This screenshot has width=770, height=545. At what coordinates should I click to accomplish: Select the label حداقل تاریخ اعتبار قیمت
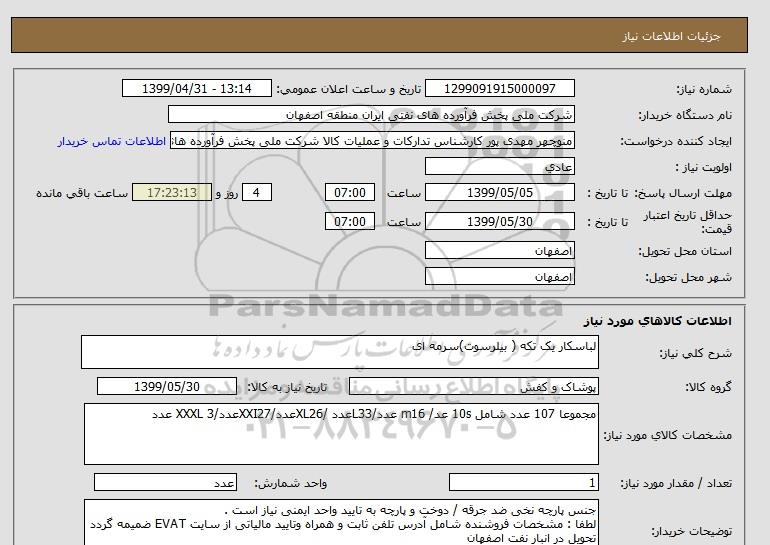[688, 222]
